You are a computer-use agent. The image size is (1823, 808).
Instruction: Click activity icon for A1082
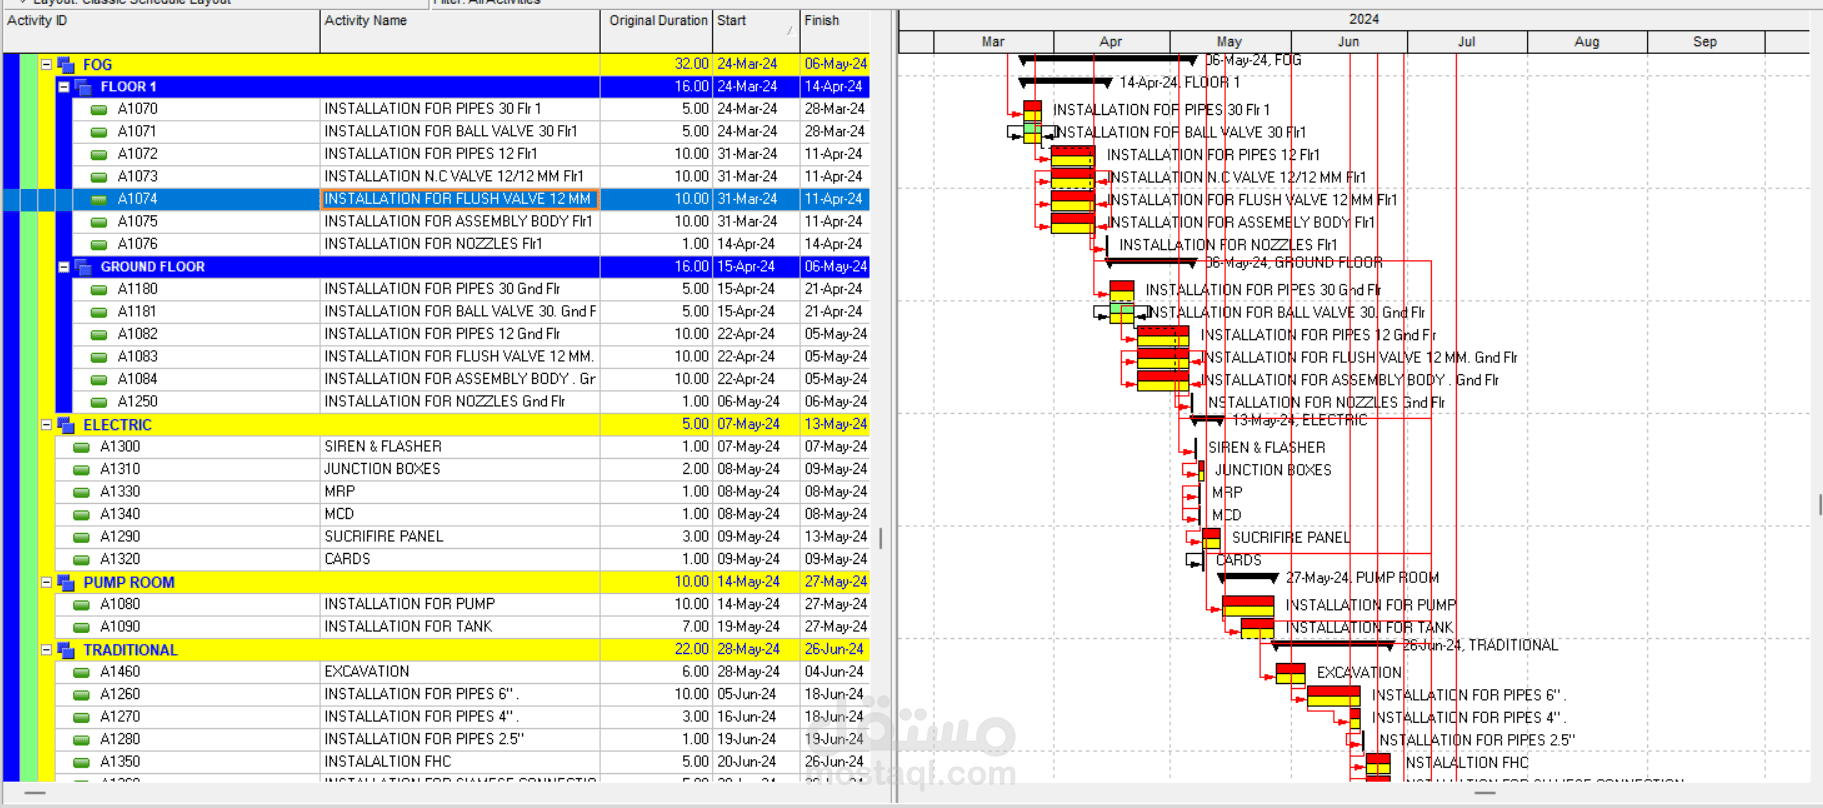(x=99, y=335)
